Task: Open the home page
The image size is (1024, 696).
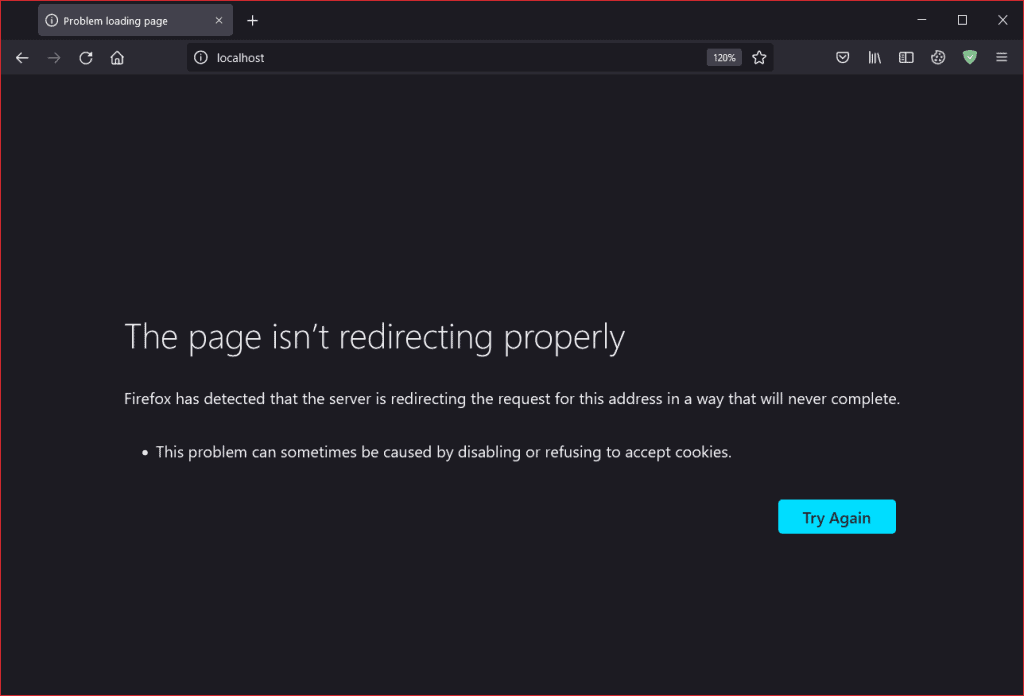Action: tap(117, 58)
